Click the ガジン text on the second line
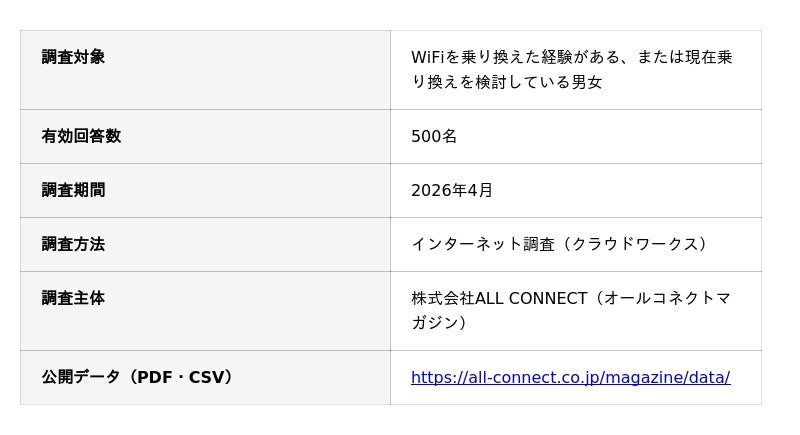This screenshot has height=435, width=800. click(434, 322)
